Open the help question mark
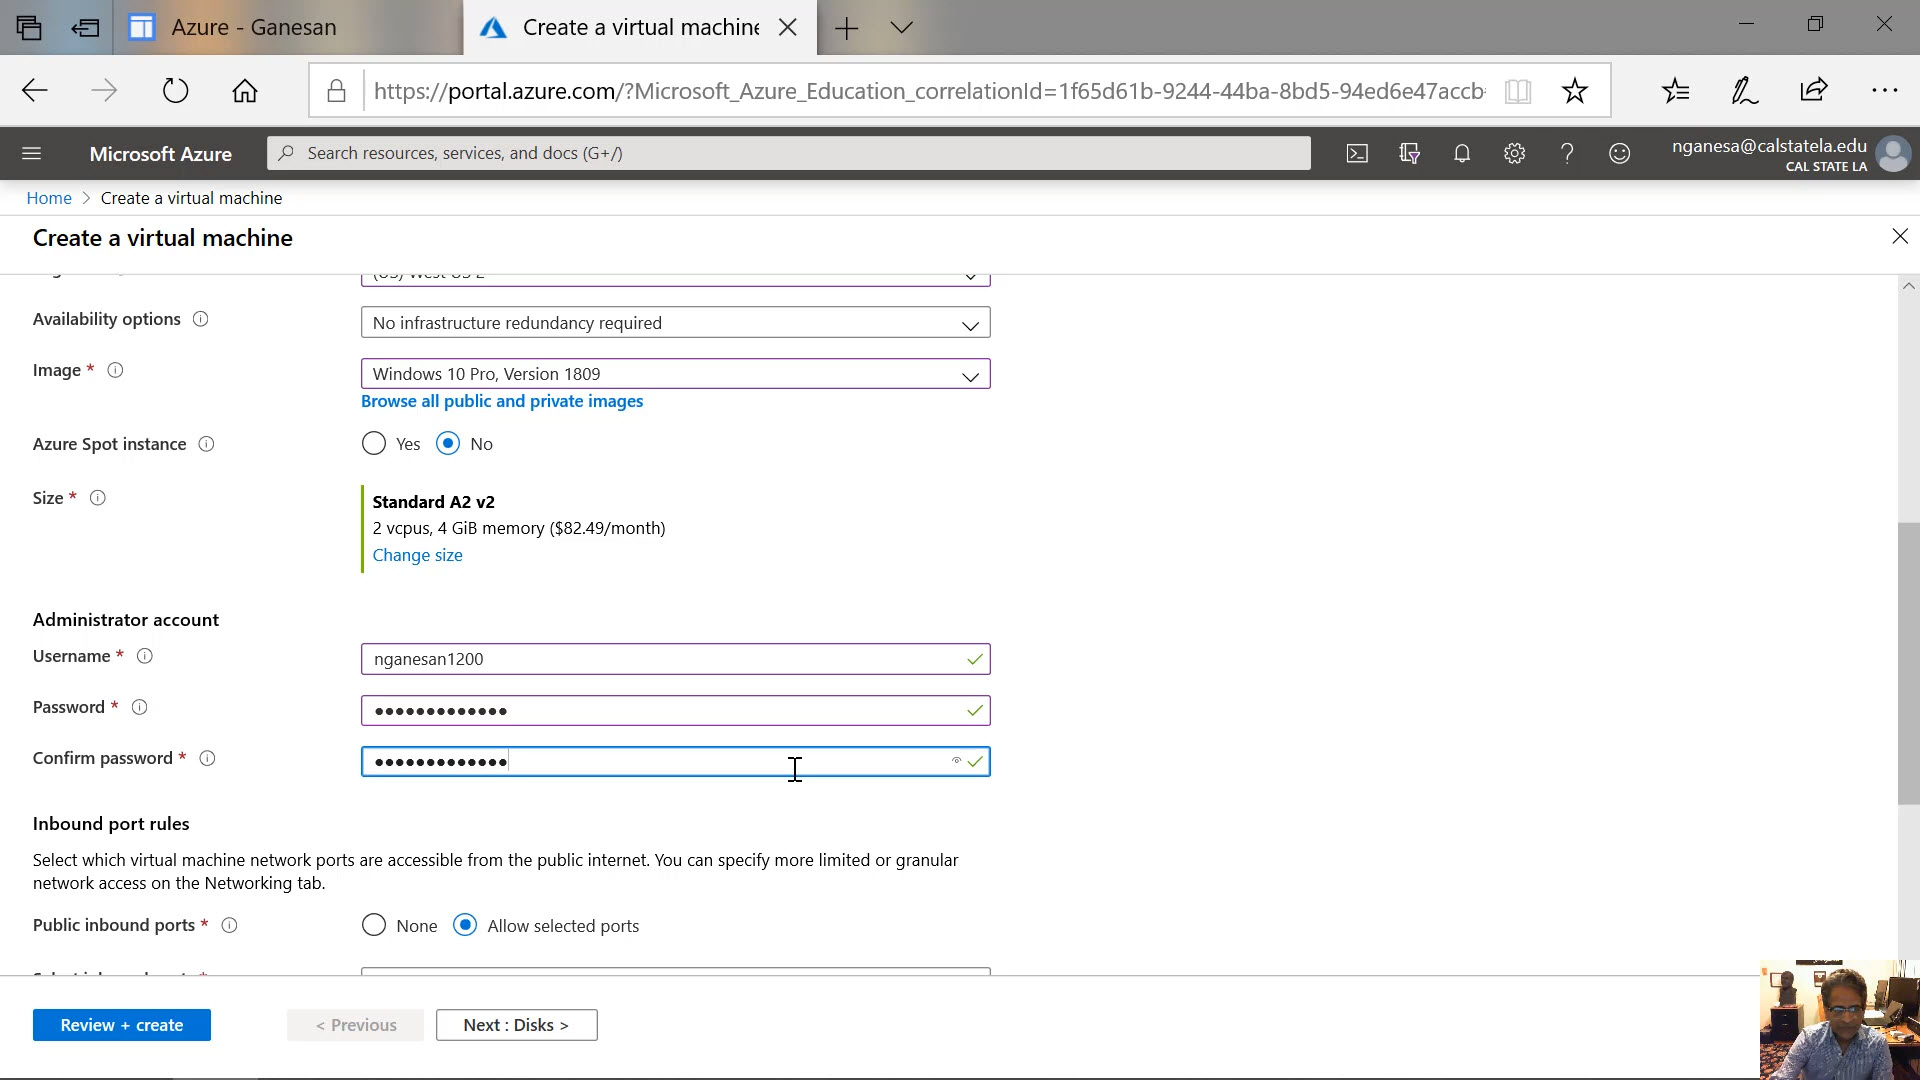This screenshot has width=1920, height=1080. 1567,153
